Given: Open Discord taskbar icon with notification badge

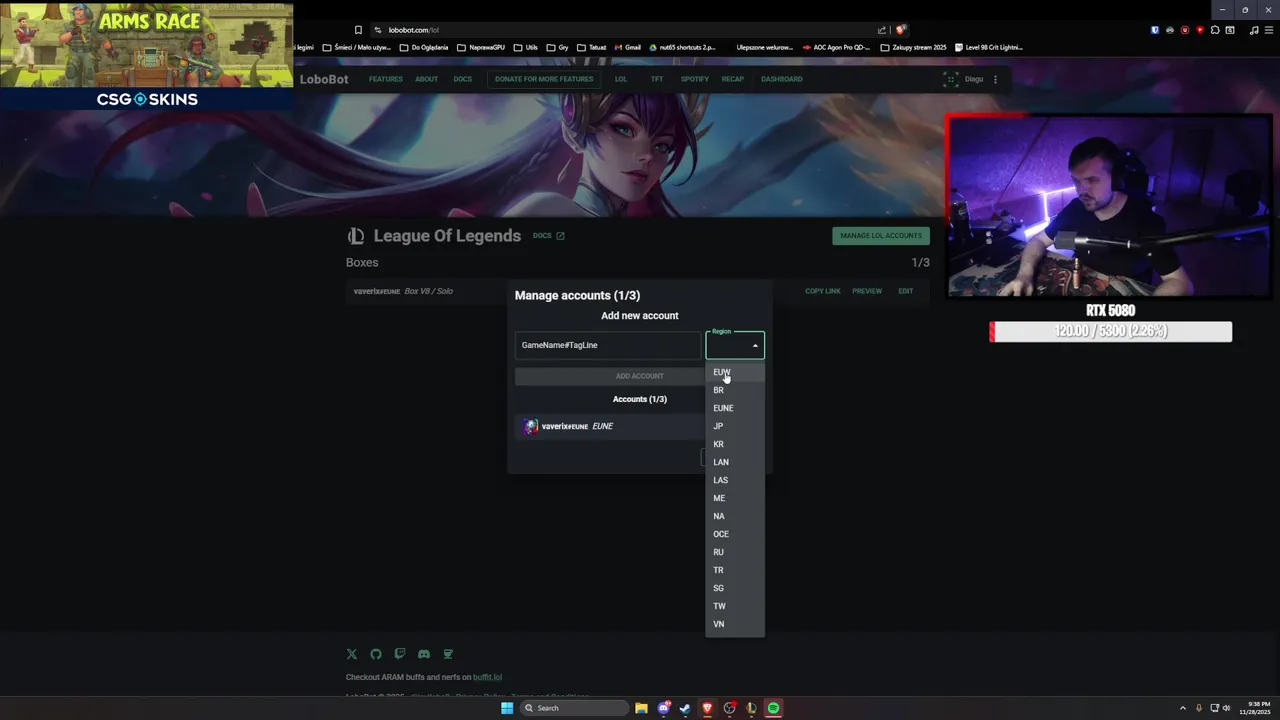Looking at the screenshot, I should (663, 708).
